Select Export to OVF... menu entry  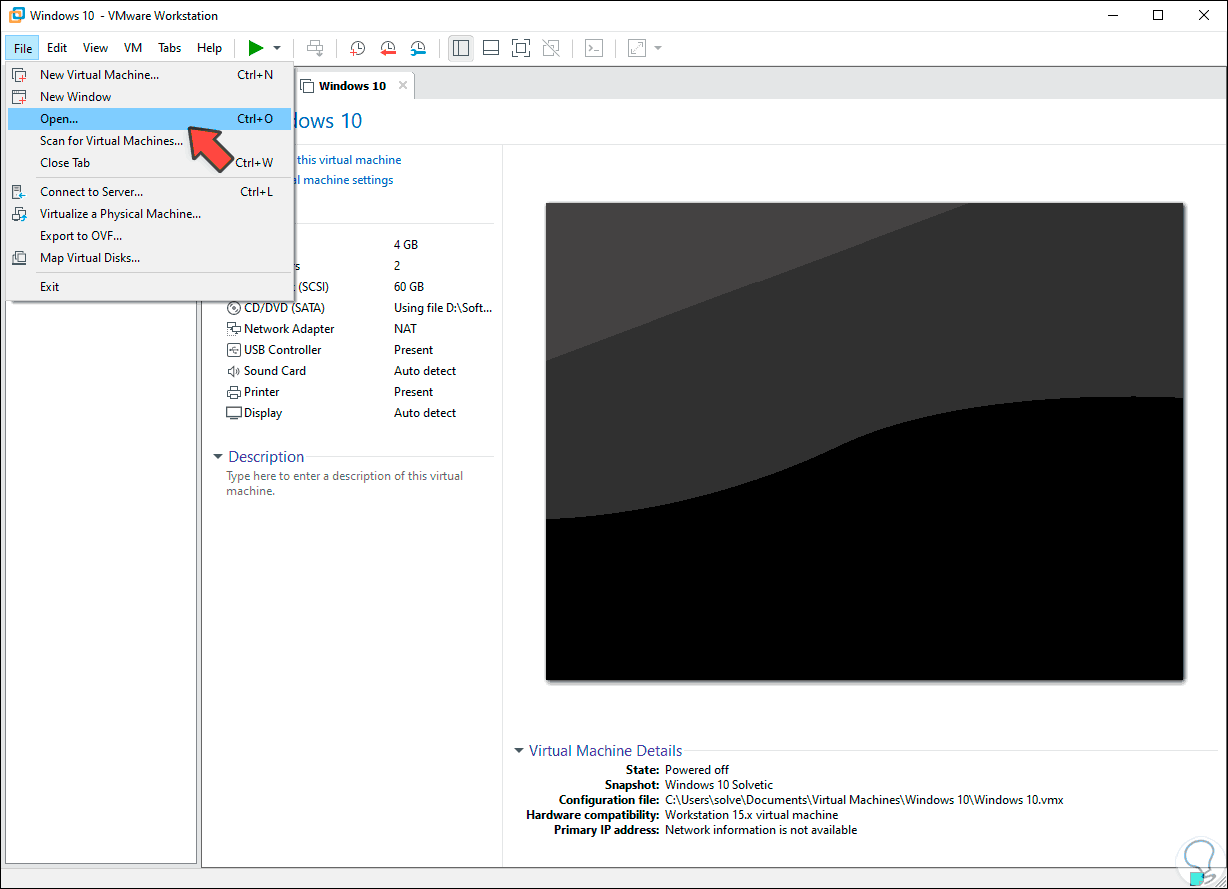click(149, 236)
